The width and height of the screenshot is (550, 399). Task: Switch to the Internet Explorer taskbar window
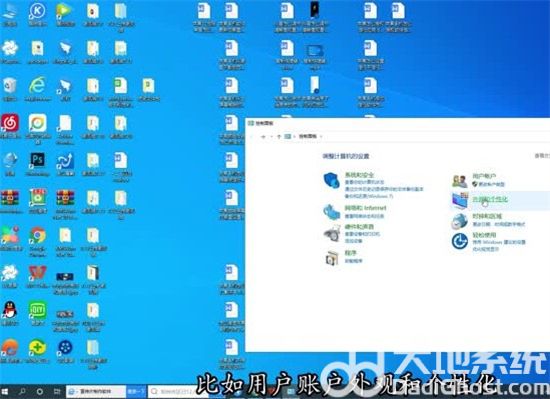(96, 392)
